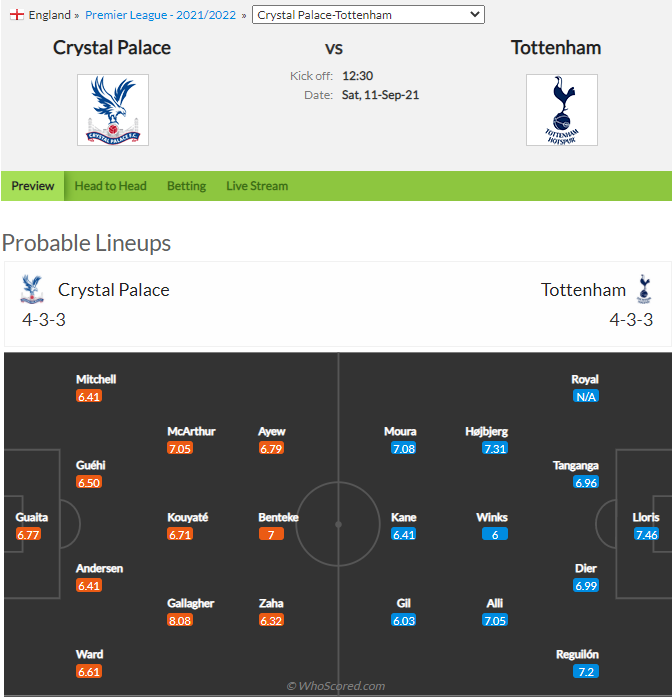Click the large Crystal Palace crest logo

[x=113, y=110]
